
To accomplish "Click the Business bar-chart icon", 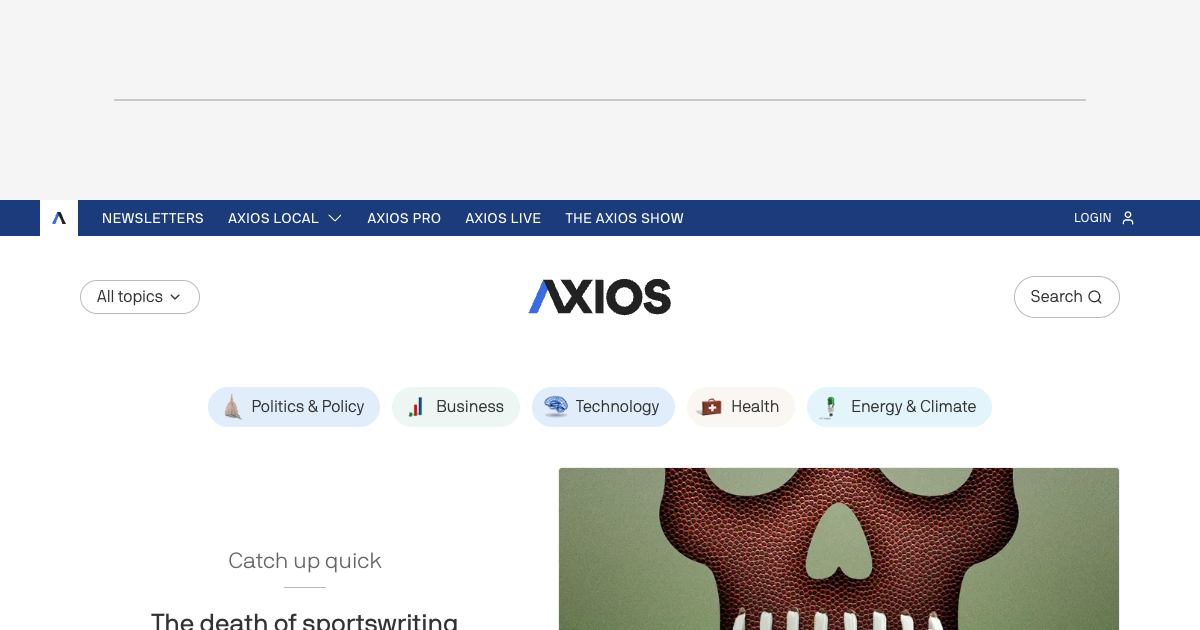I will click(416, 406).
